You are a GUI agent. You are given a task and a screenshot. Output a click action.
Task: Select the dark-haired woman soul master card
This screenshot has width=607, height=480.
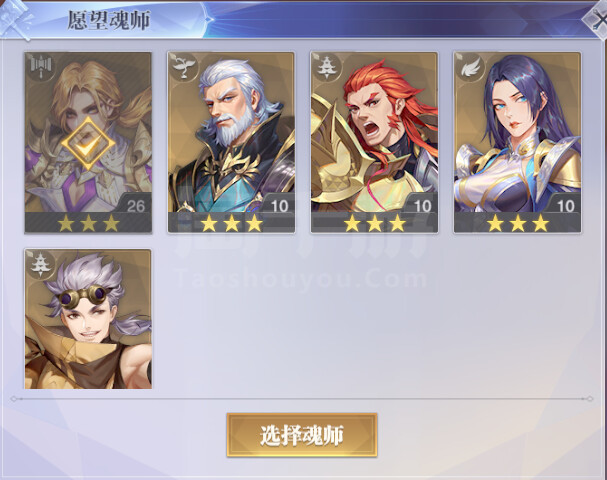518,142
